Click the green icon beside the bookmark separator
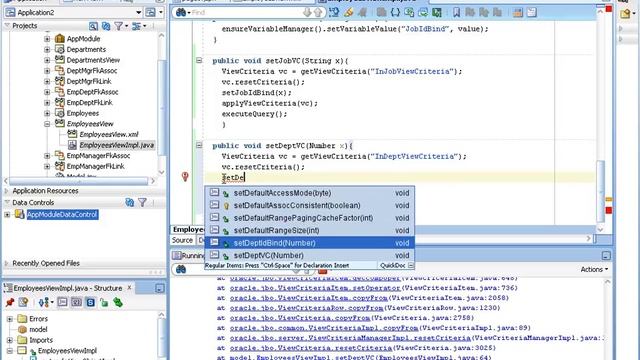 (437, 13)
